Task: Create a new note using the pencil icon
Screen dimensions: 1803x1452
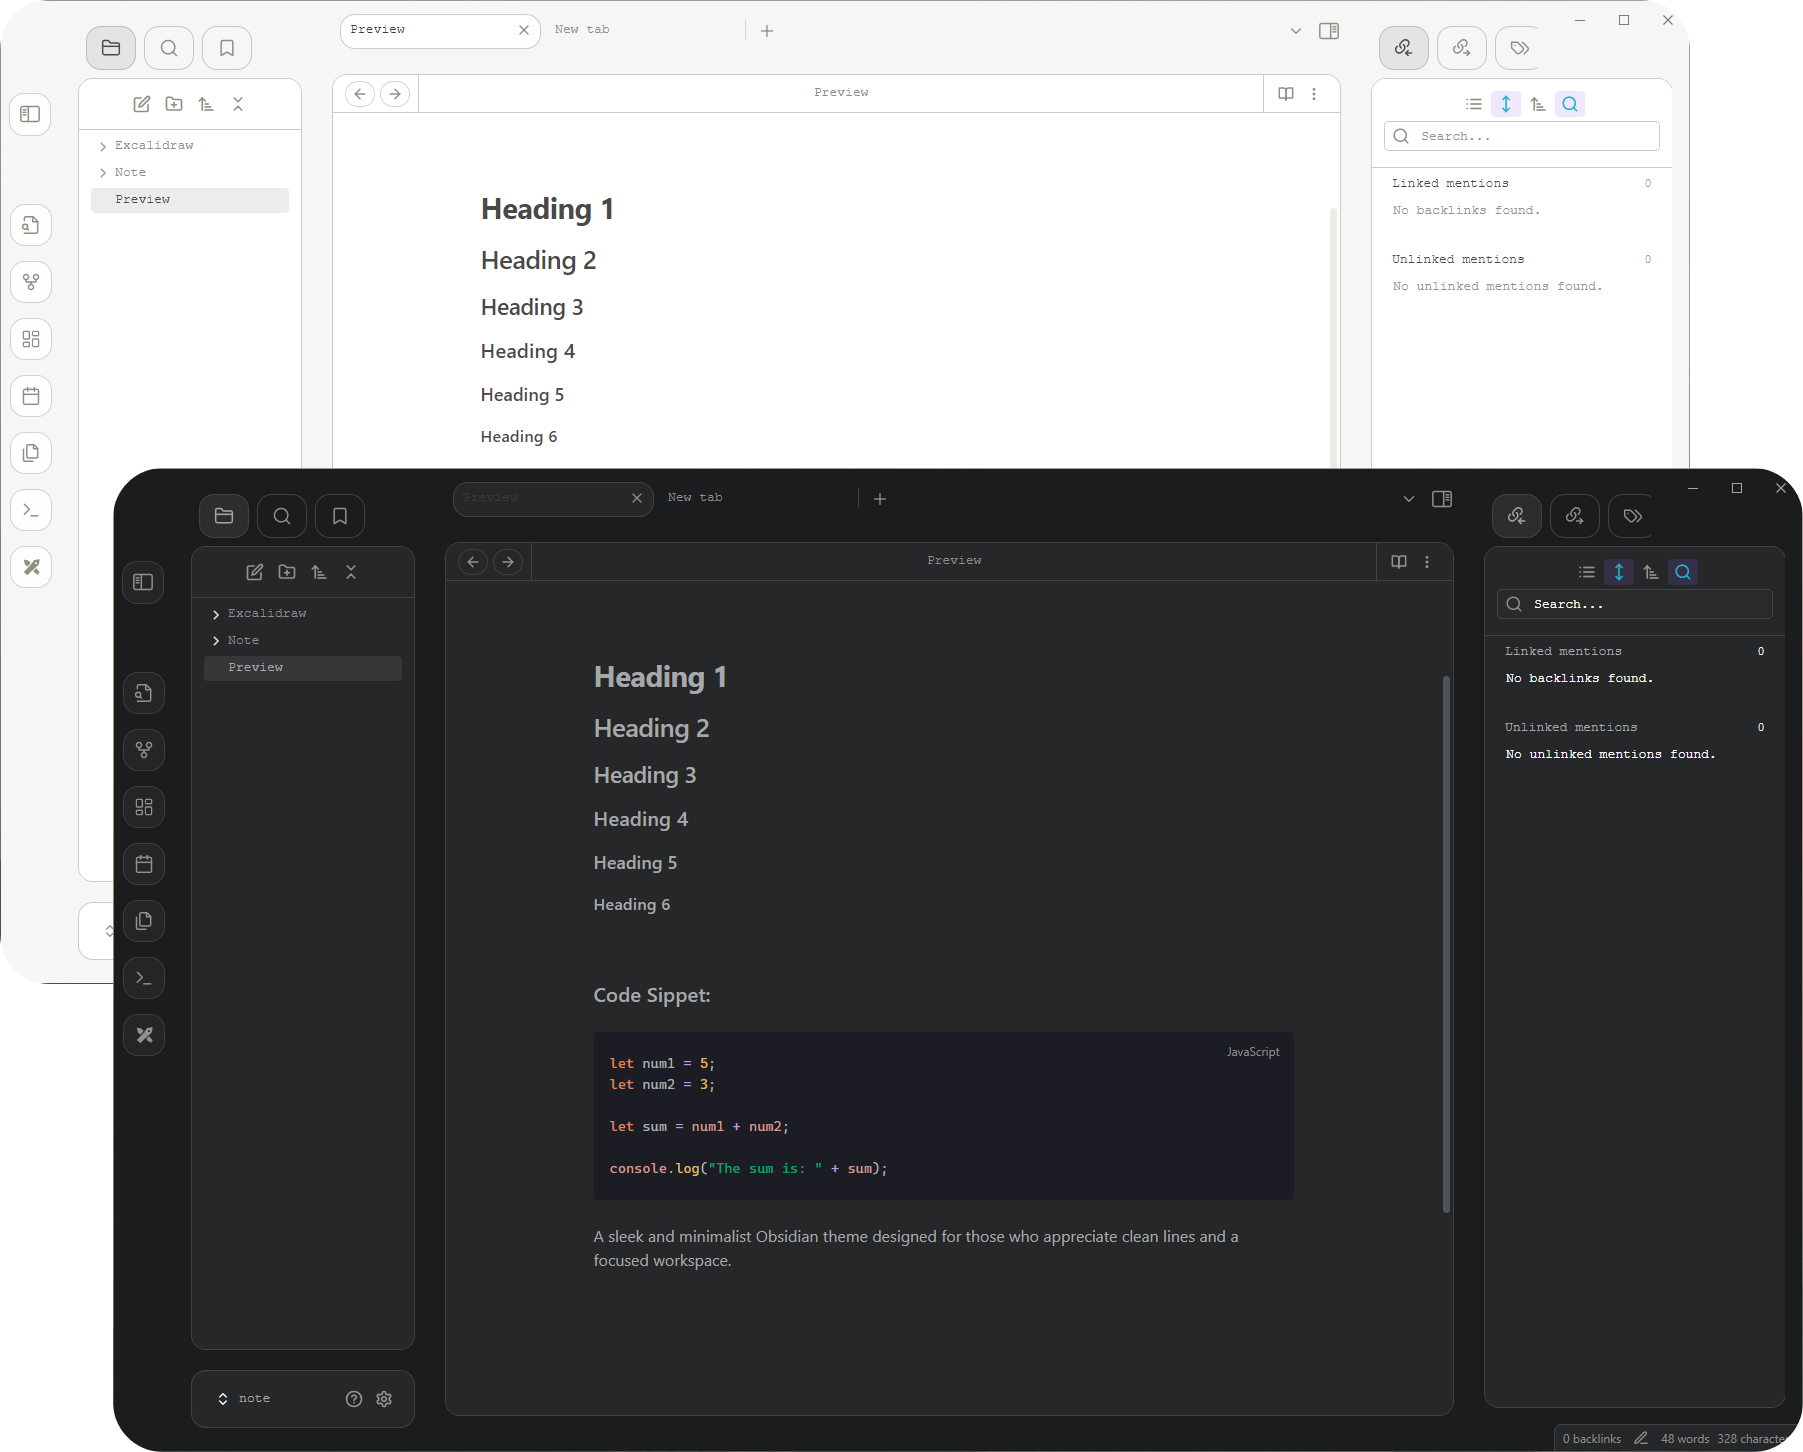Action: (x=254, y=571)
